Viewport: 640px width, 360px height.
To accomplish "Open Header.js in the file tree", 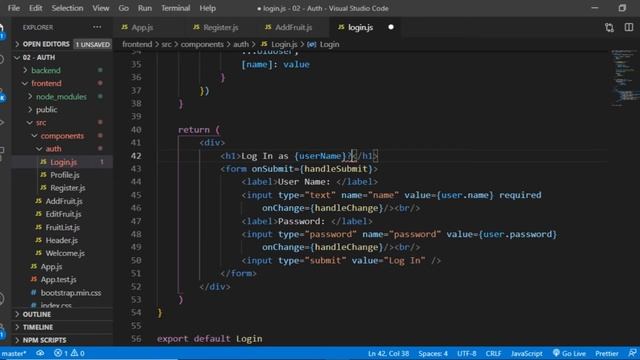I will click(61, 240).
